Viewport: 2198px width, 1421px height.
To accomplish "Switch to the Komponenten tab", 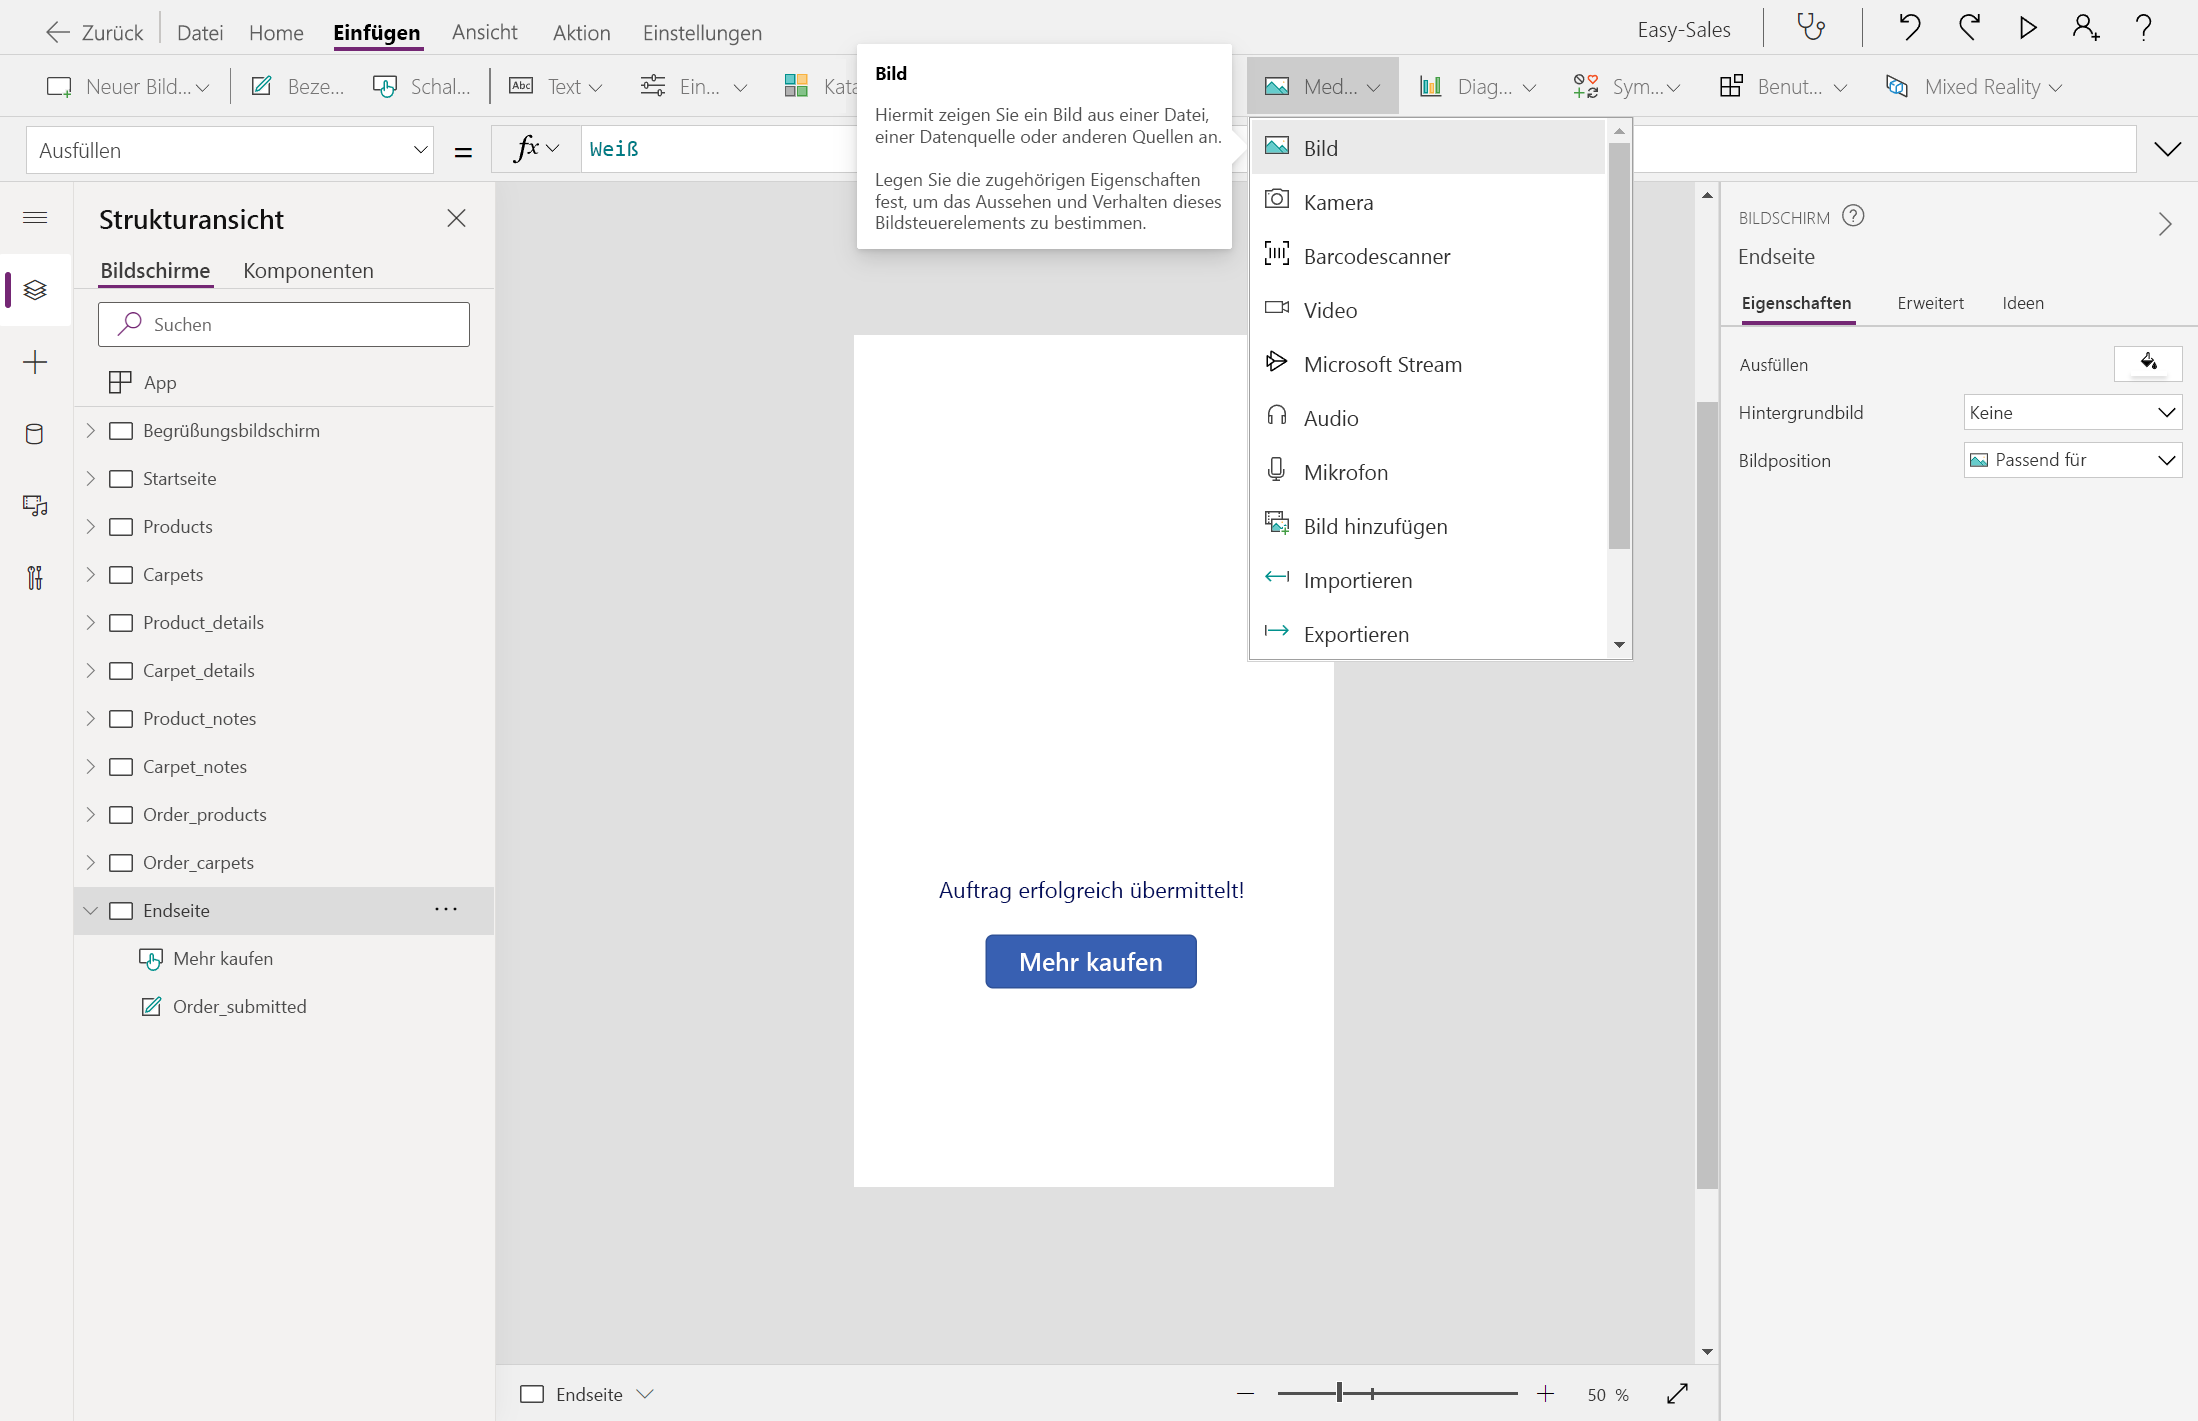I will pyautogui.click(x=308, y=271).
